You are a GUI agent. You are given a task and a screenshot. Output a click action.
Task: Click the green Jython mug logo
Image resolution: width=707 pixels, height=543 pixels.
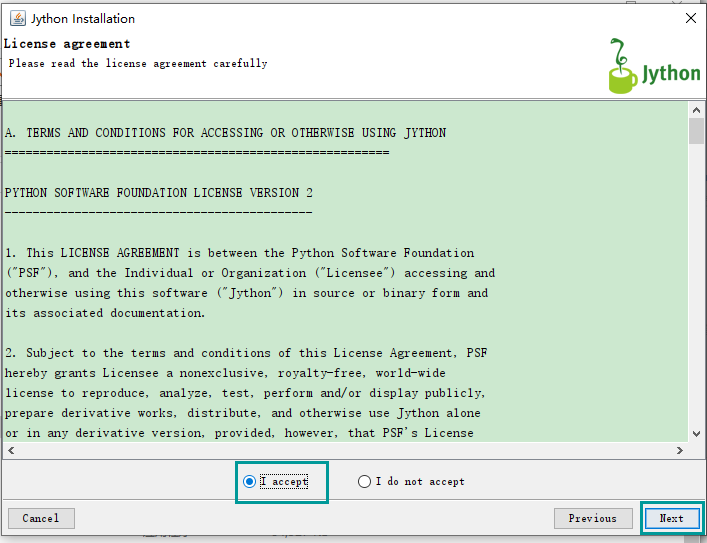pyautogui.click(x=624, y=66)
